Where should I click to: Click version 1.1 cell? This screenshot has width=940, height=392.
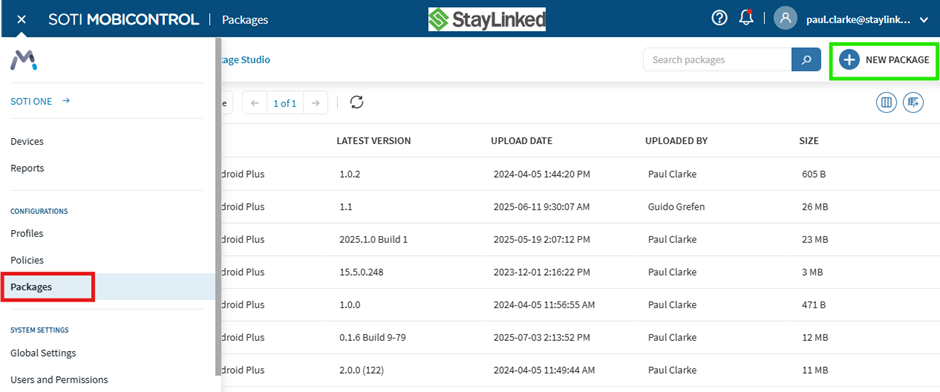click(345, 207)
